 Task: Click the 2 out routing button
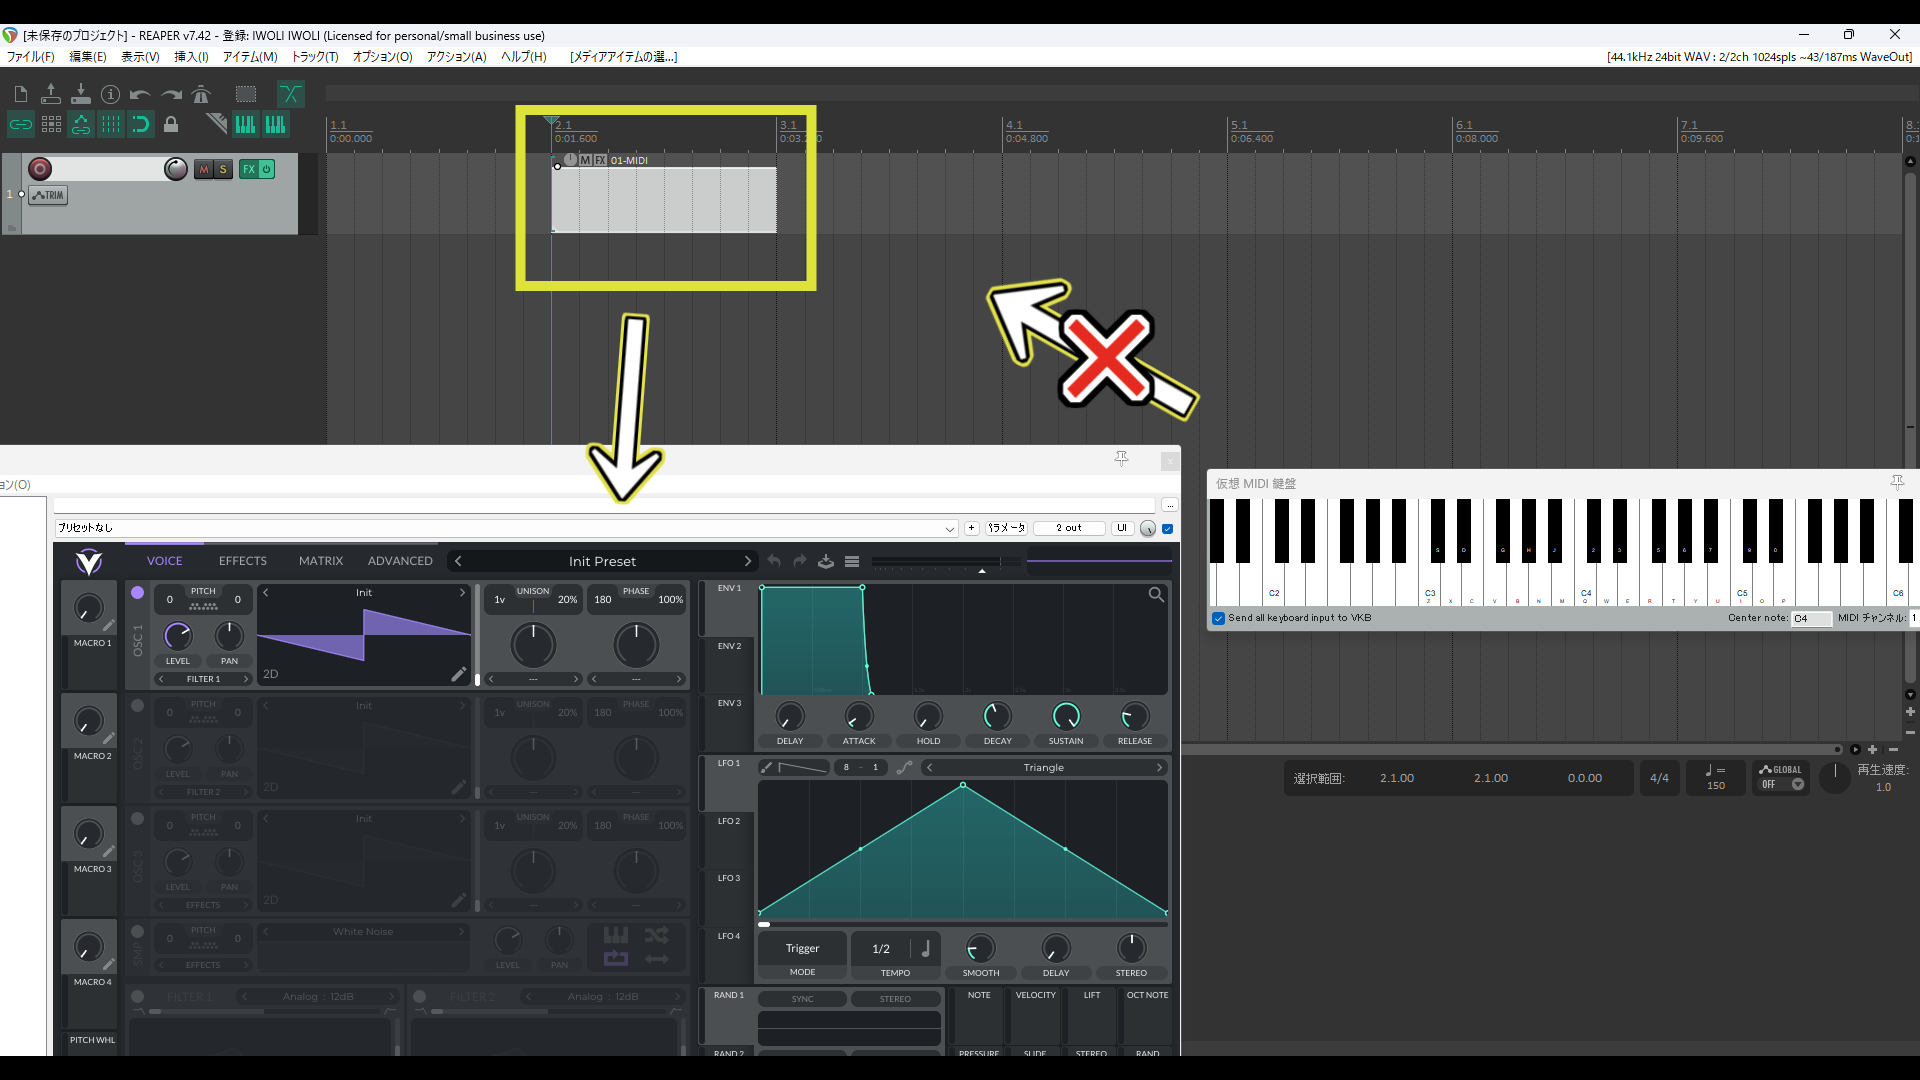(x=1069, y=528)
